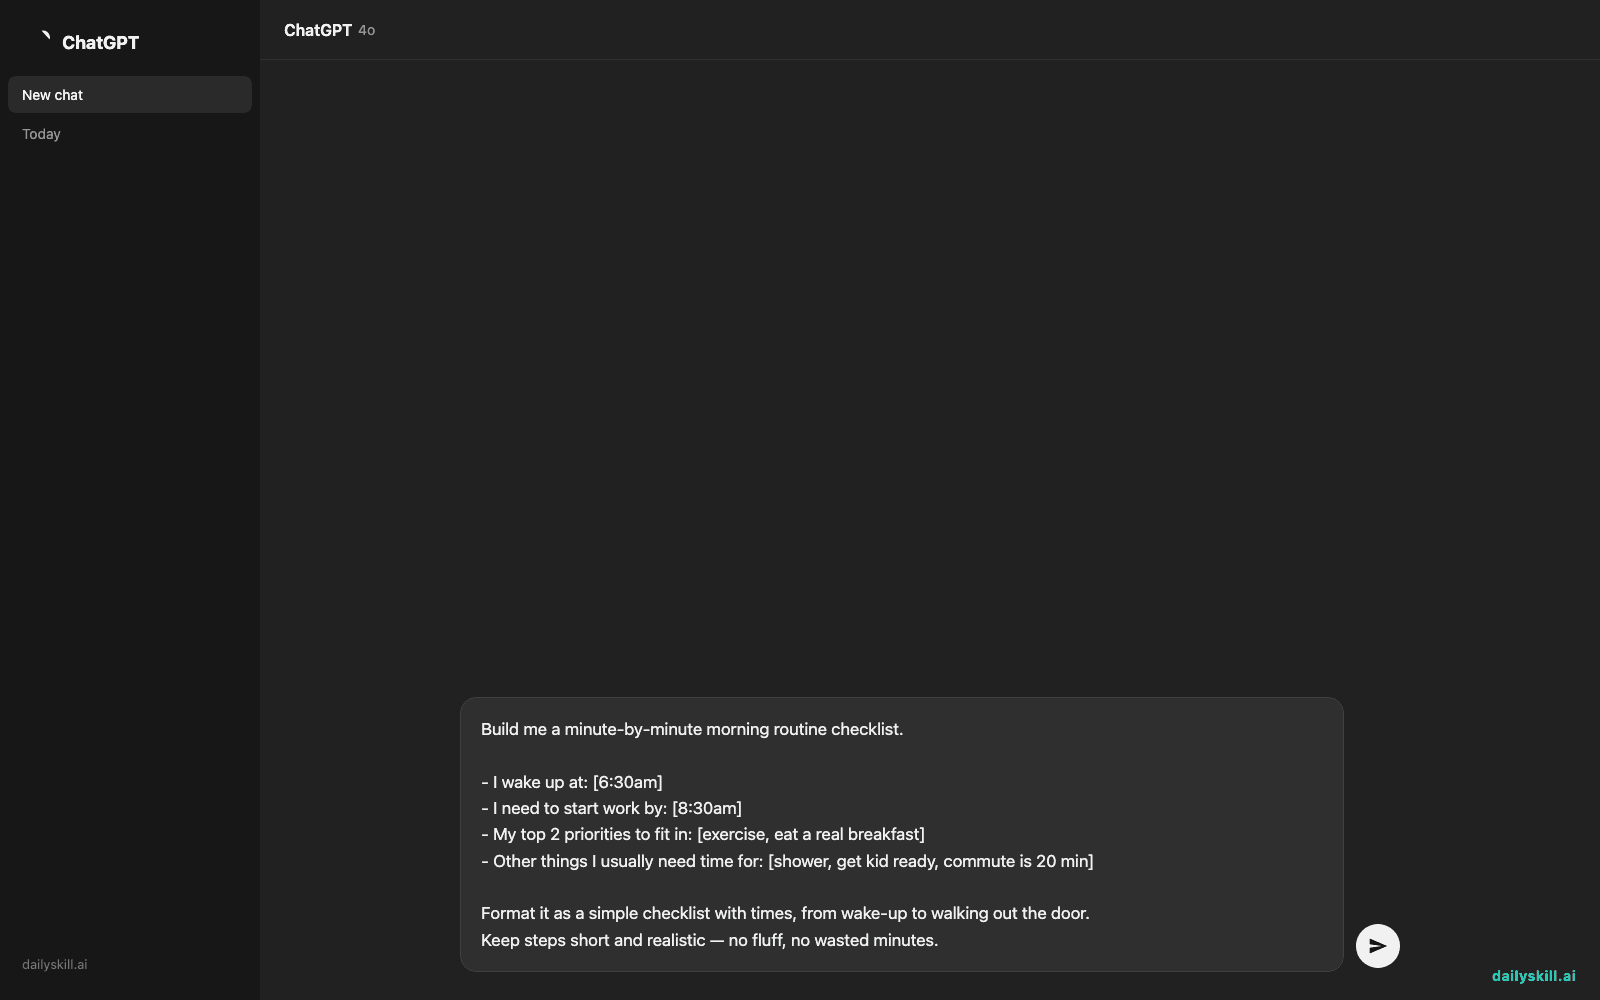The image size is (1600, 1000).
Task: Click the prompt line 'I wake up at: [6:30am]'
Action: pyautogui.click(x=572, y=782)
